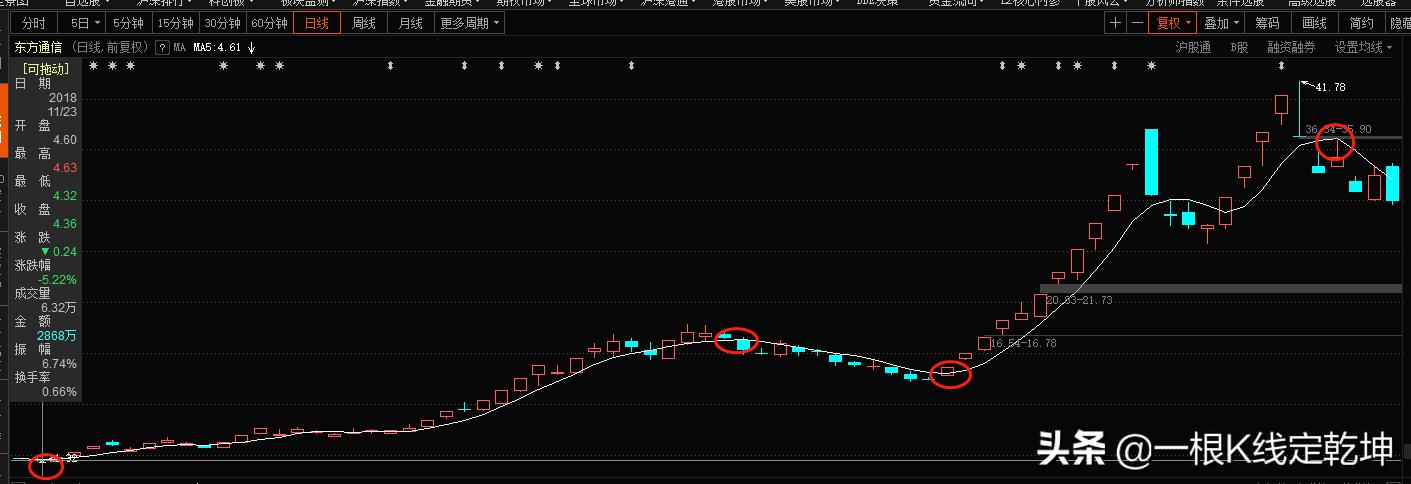The image size is (1411, 484).
Task: Zoom in the chart with plus button
Action: [x=1116, y=23]
